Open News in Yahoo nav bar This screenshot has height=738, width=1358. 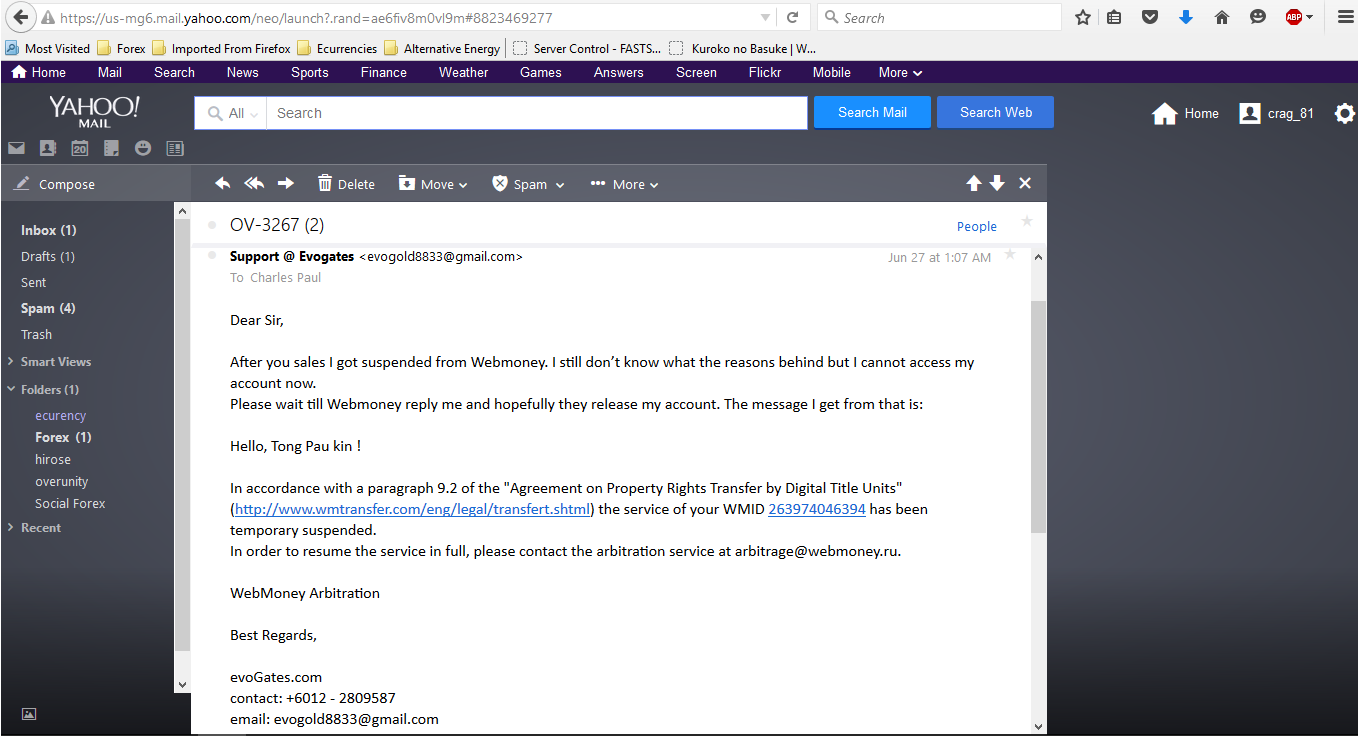pos(242,72)
